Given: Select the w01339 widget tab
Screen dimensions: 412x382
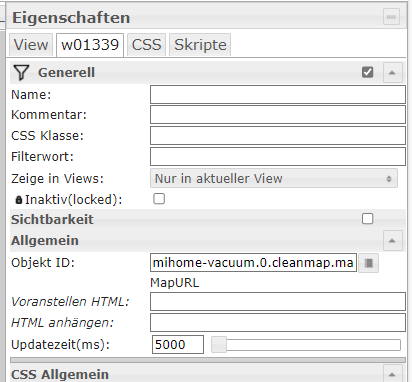Looking at the screenshot, I should (x=90, y=45).
